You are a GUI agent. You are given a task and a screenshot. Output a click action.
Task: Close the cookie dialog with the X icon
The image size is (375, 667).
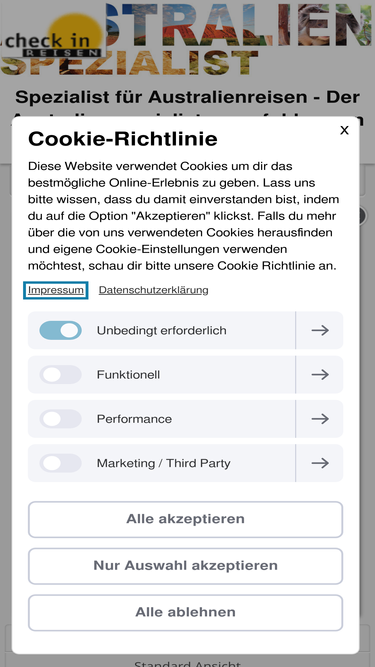pyautogui.click(x=344, y=130)
